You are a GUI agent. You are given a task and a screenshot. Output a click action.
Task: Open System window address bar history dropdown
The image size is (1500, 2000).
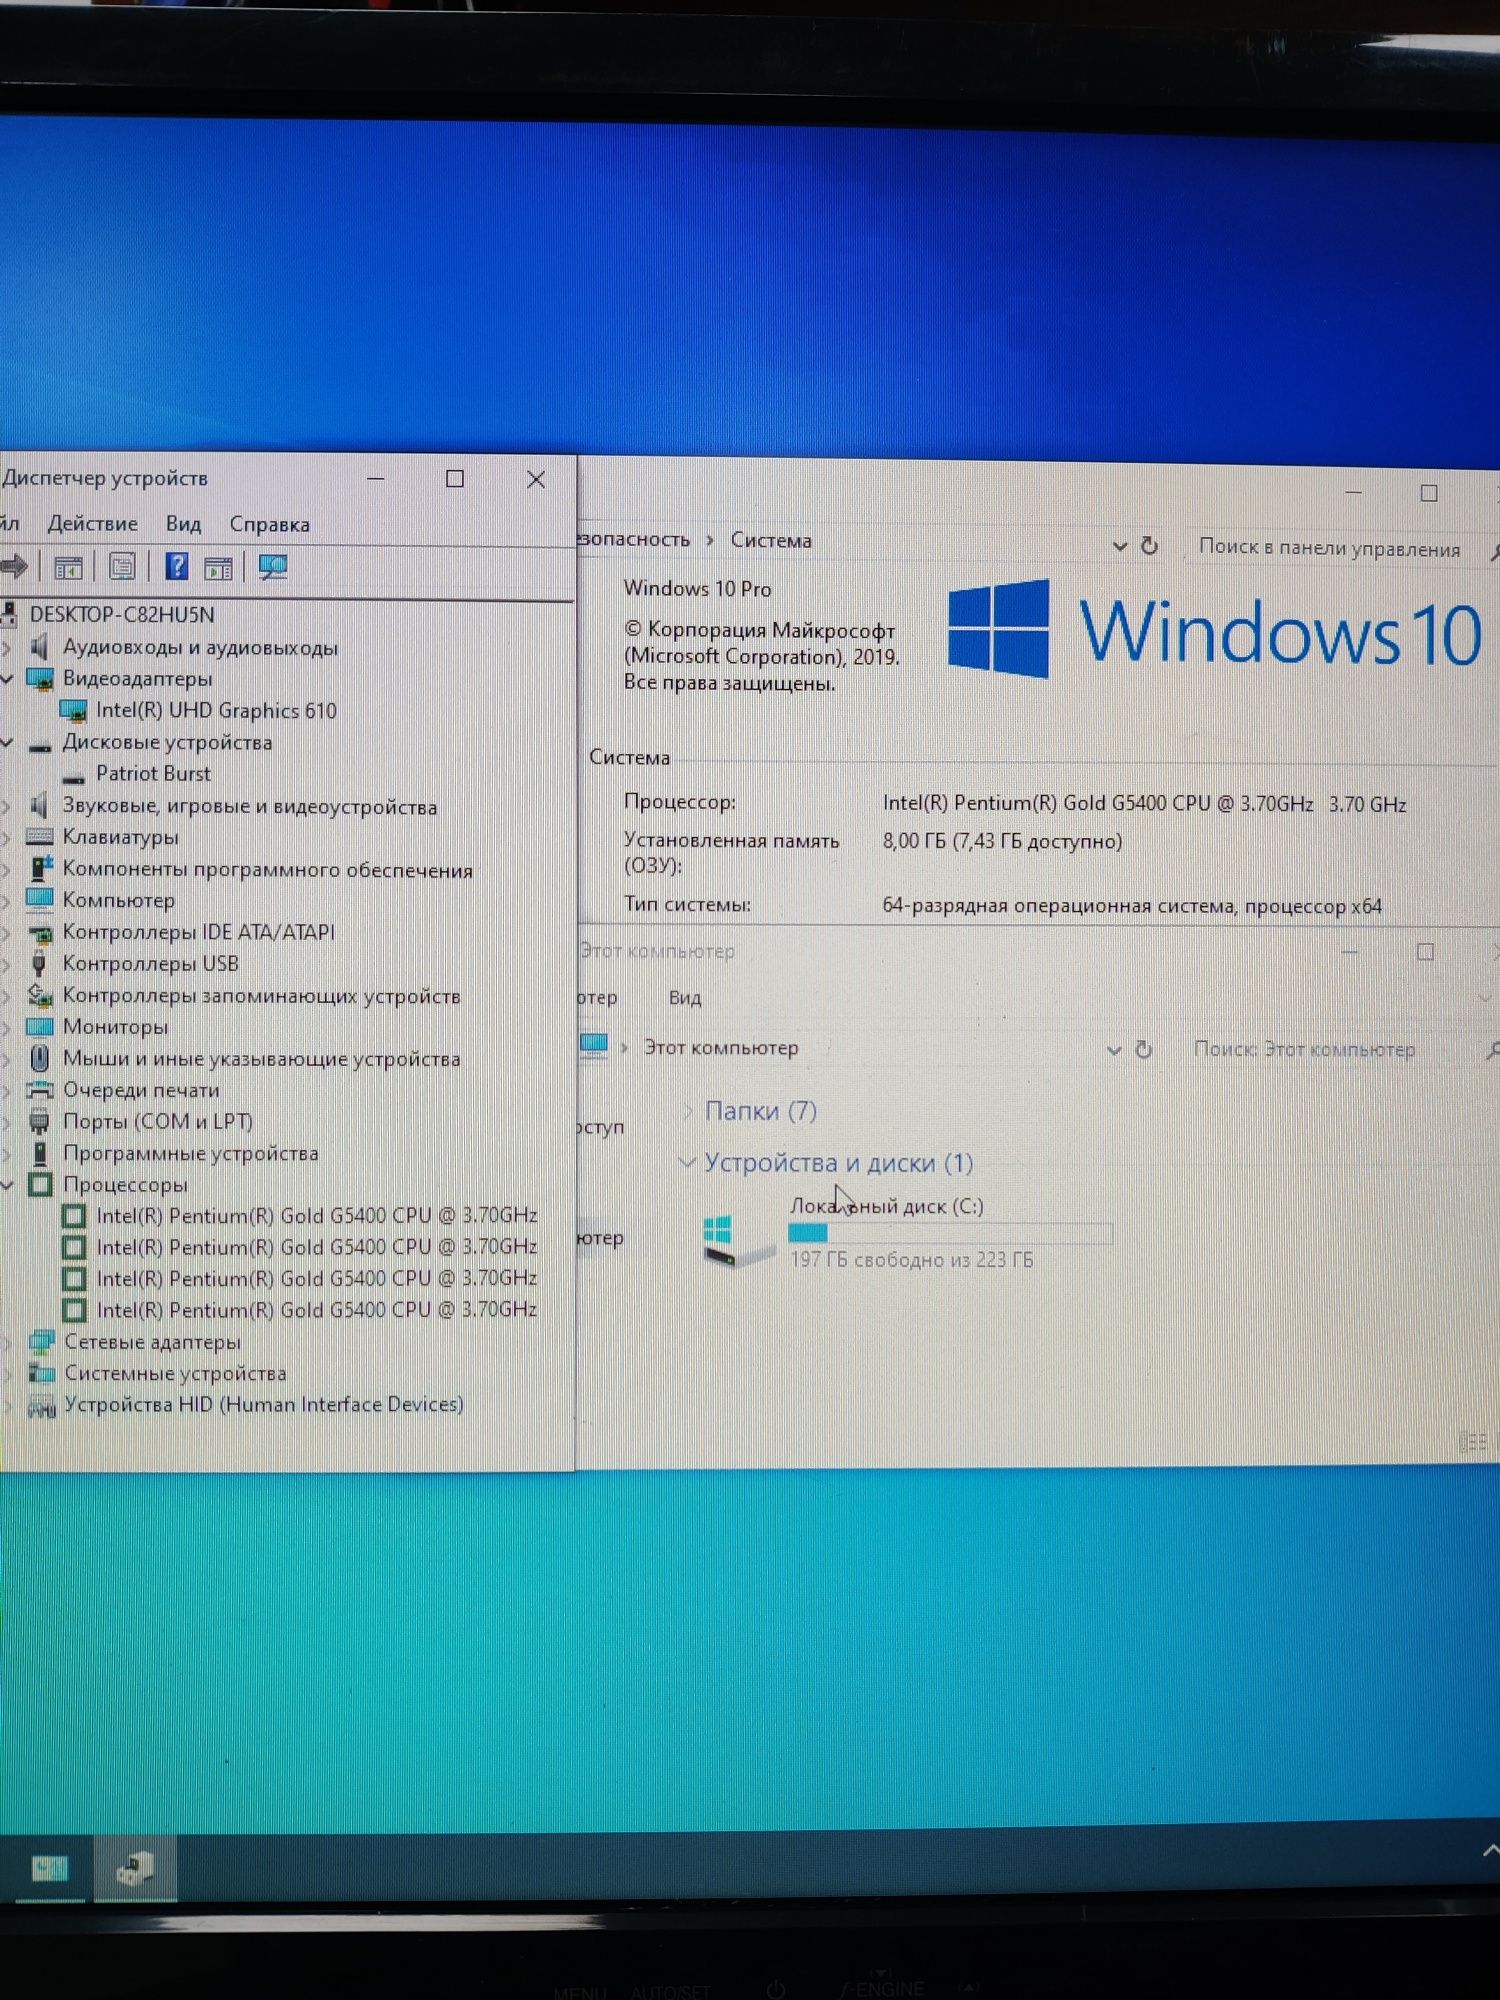pyautogui.click(x=1120, y=546)
